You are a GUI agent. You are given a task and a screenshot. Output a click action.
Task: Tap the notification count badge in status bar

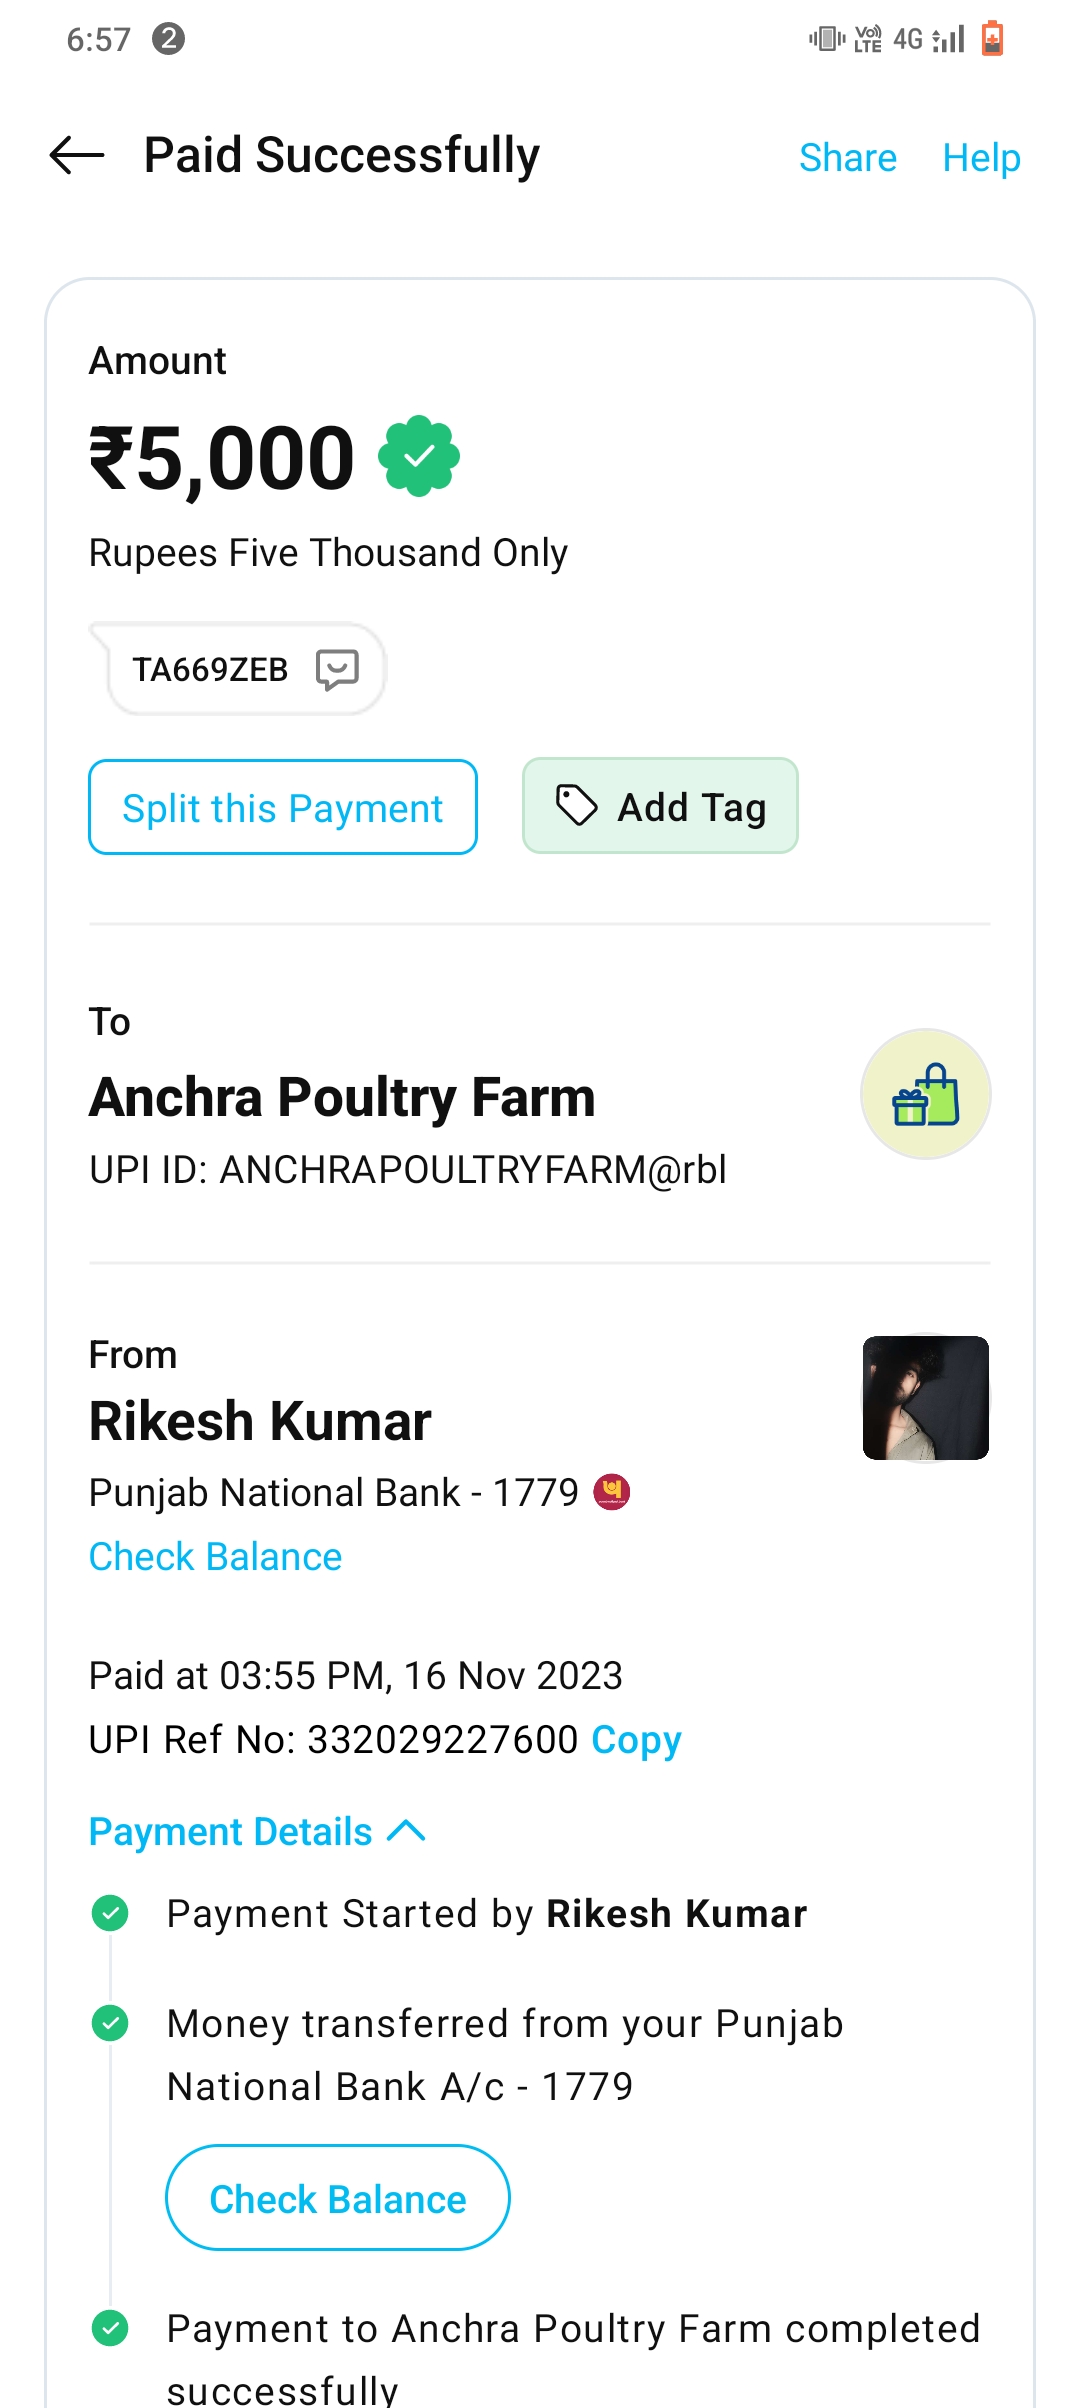click(x=168, y=39)
